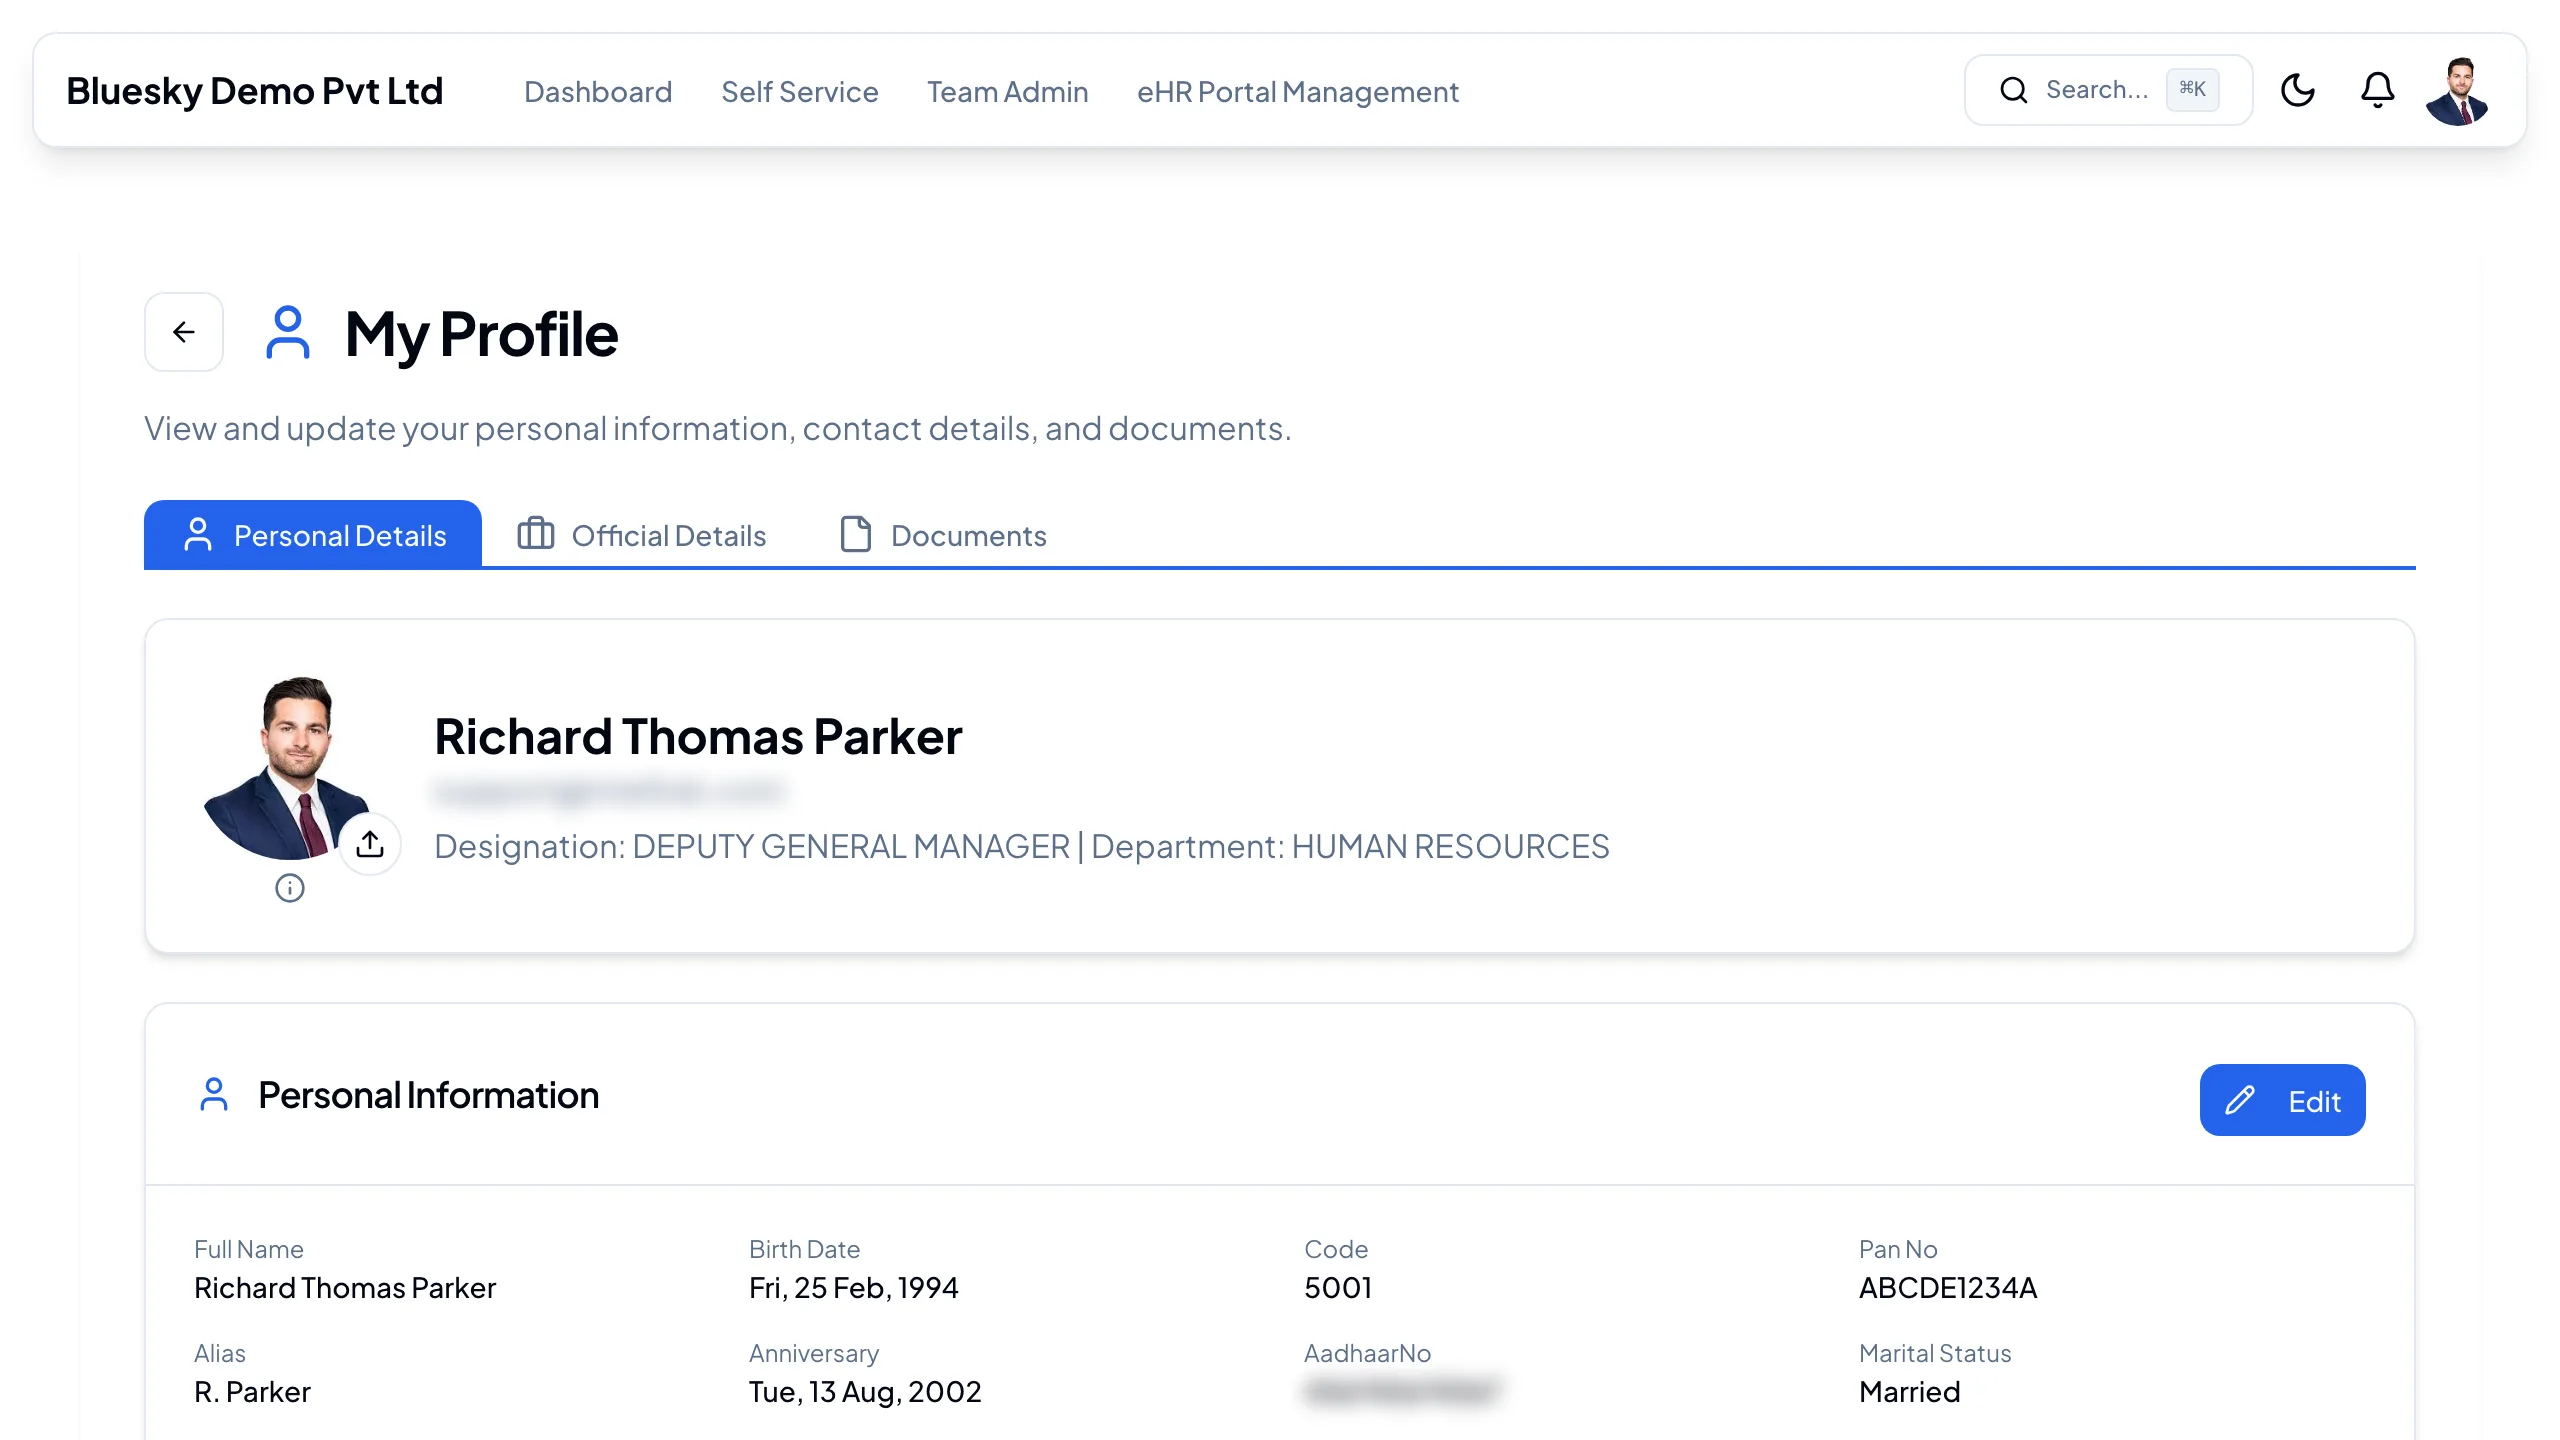
Task: Click the My Profile person icon
Action: (x=288, y=332)
